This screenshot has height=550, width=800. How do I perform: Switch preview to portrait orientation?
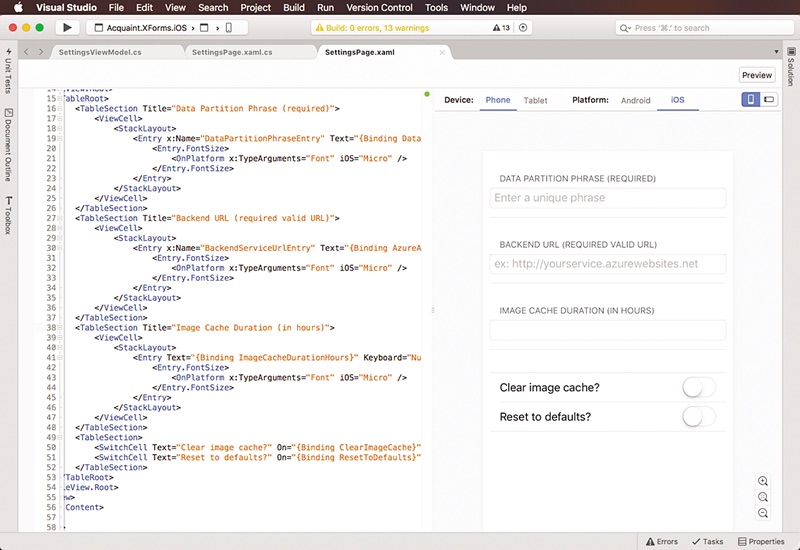click(751, 100)
